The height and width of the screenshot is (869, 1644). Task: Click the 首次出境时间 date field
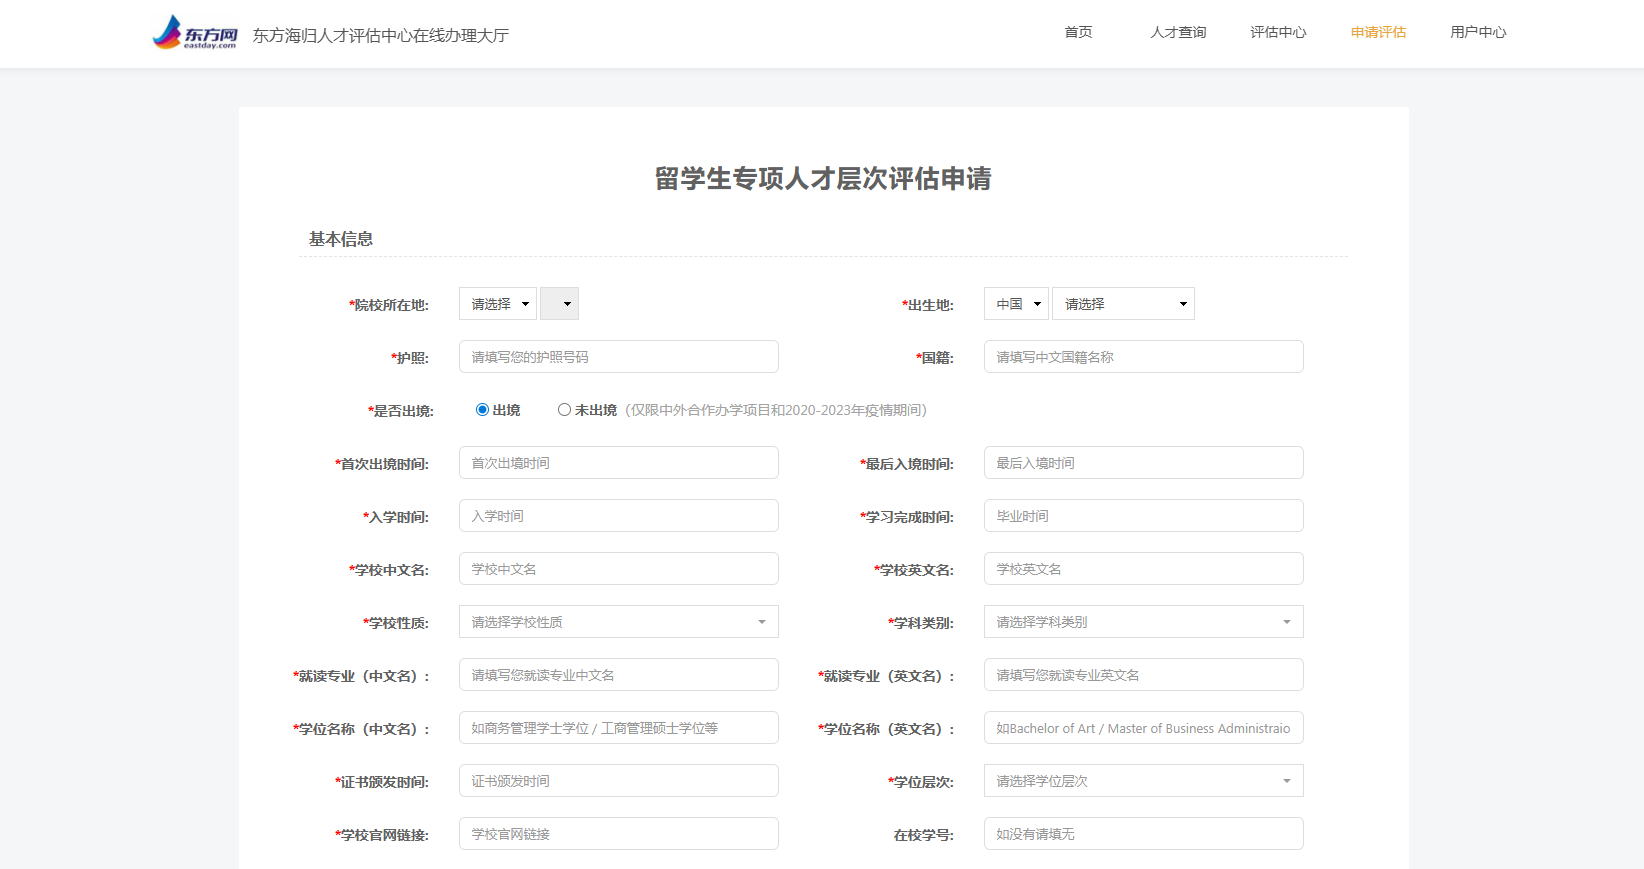618,463
